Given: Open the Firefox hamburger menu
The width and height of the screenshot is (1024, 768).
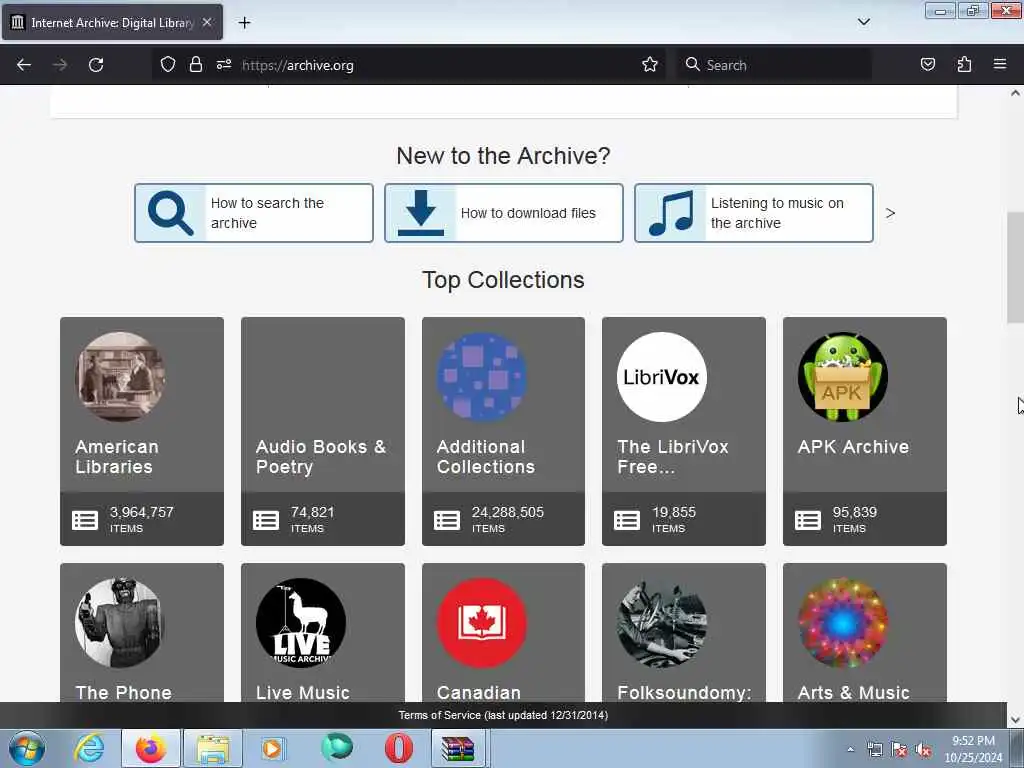Looking at the screenshot, I should click(x=999, y=65).
